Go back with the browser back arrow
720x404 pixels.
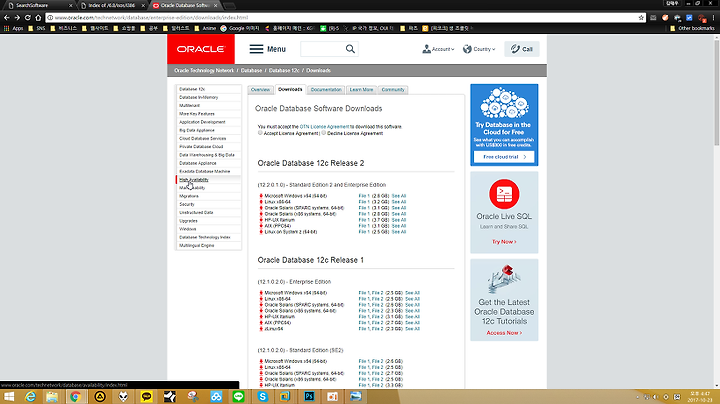click(x=6, y=17)
